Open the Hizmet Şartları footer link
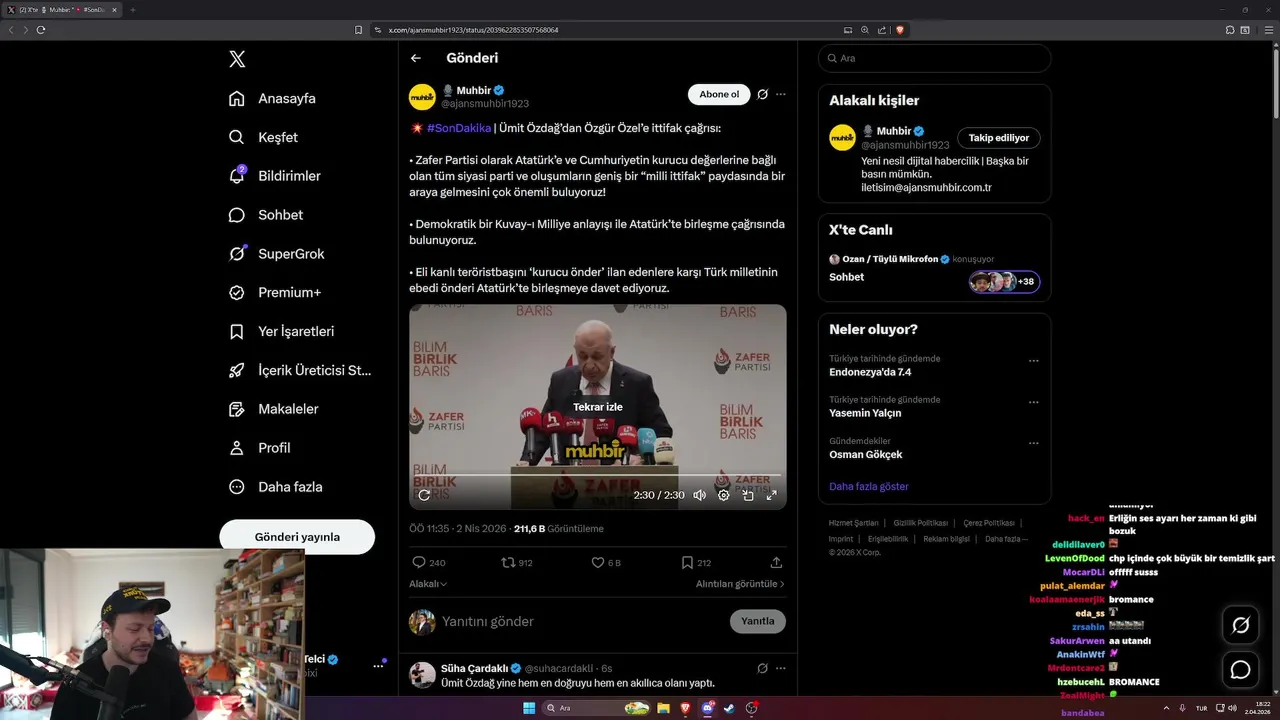The image size is (1280, 720). point(853,523)
